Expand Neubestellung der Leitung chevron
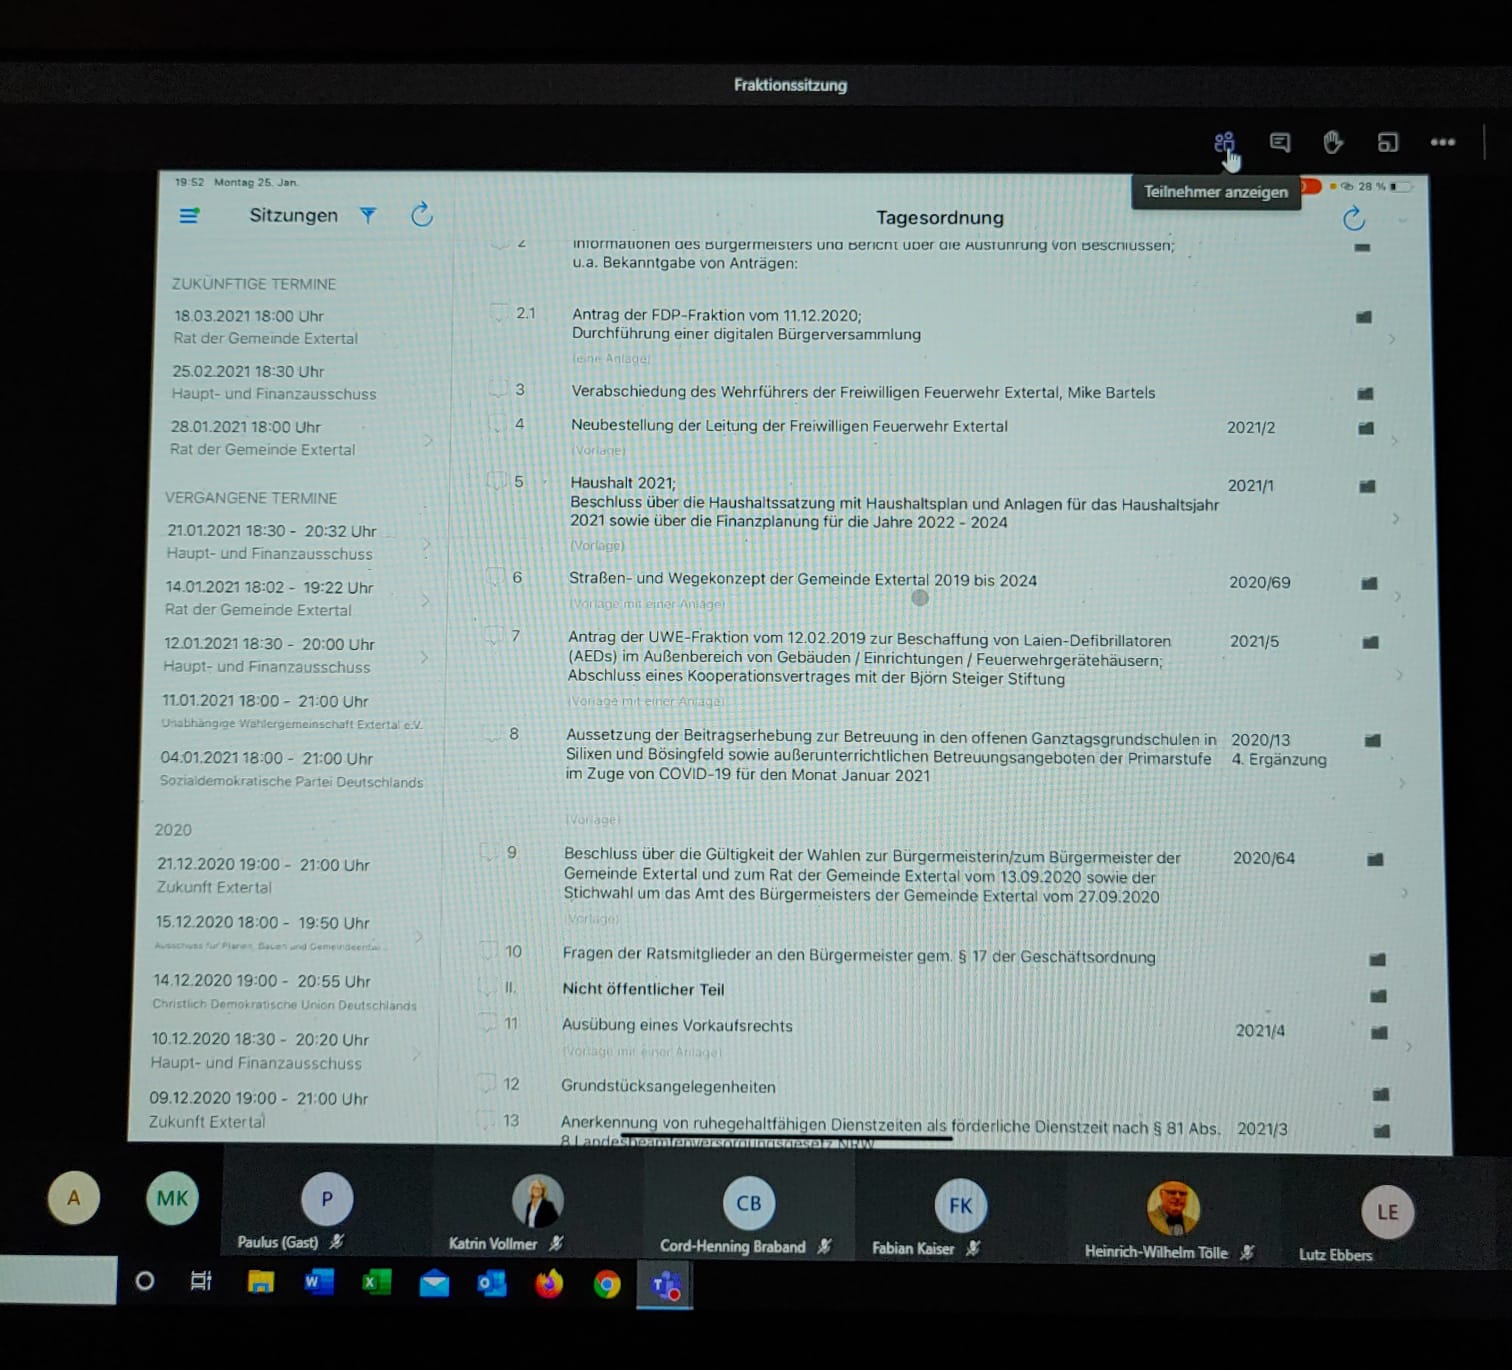The height and width of the screenshot is (1370, 1512). coord(1393,440)
